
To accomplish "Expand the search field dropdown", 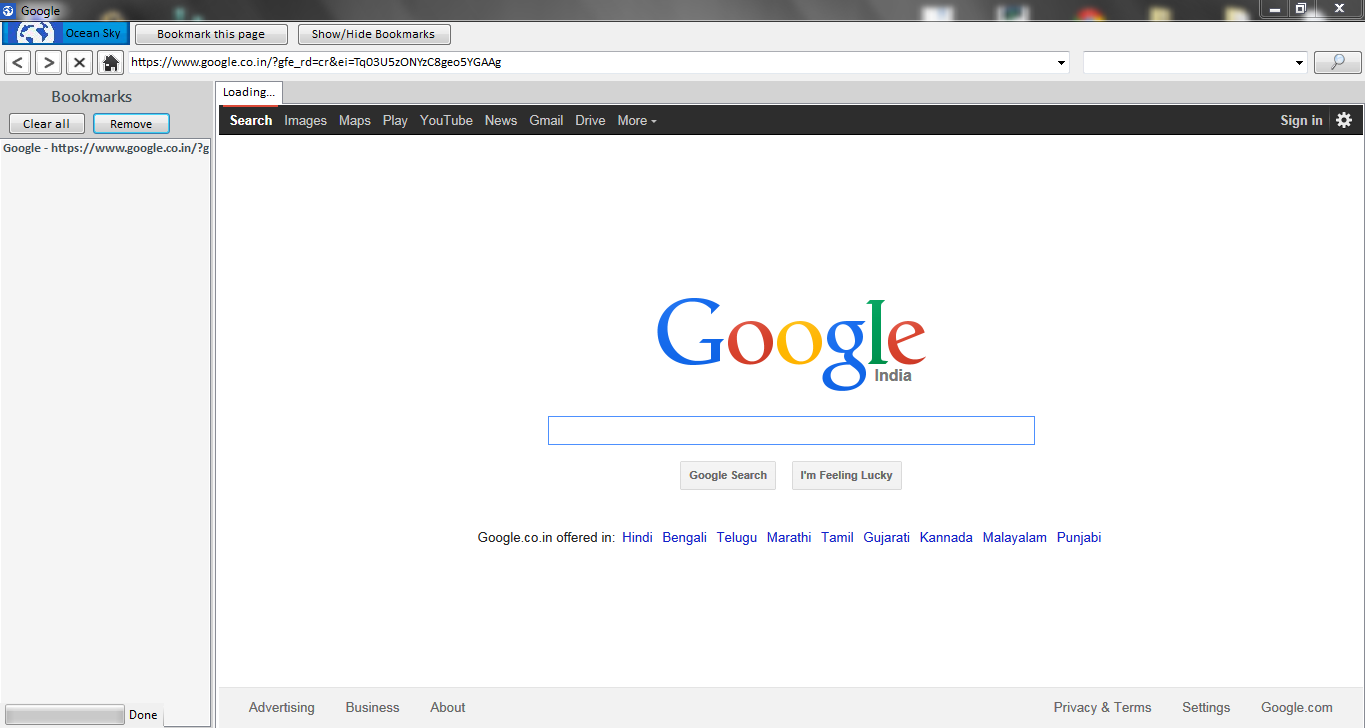I will [x=1298, y=61].
